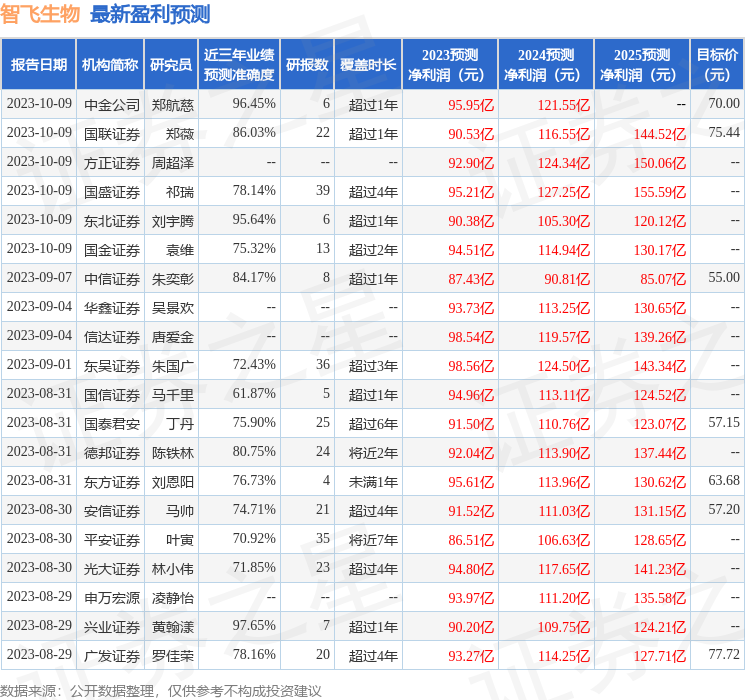The height and width of the screenshot is (700, 745).
Task: Click the 144.52亿 profit forecast
Action: [x=659, y=134]
